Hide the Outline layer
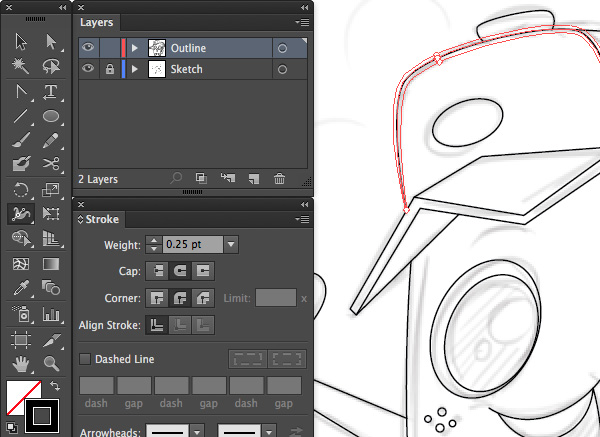Viewport: 600px width, 437px height. (x=88, y=47)
